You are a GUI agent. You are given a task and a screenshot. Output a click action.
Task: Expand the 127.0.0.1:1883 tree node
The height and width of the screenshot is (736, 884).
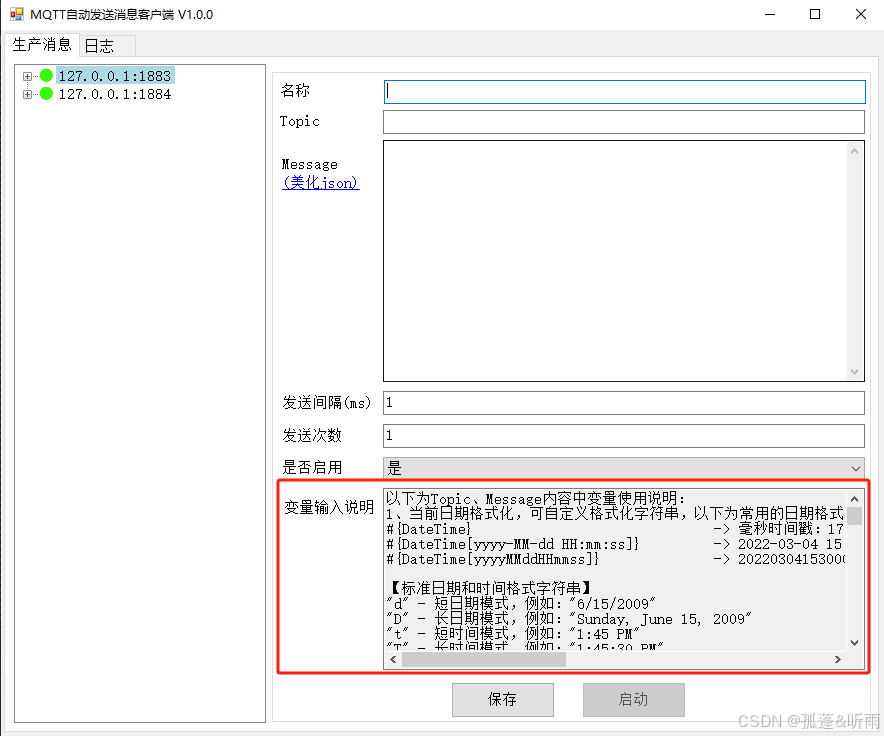27,76
